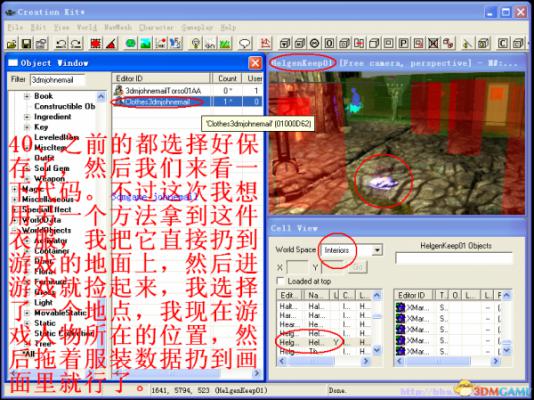Select the Hear... cell row in Cell View
Screen dimensions: 534x400
pyautogui.click(x=325, y=324)
